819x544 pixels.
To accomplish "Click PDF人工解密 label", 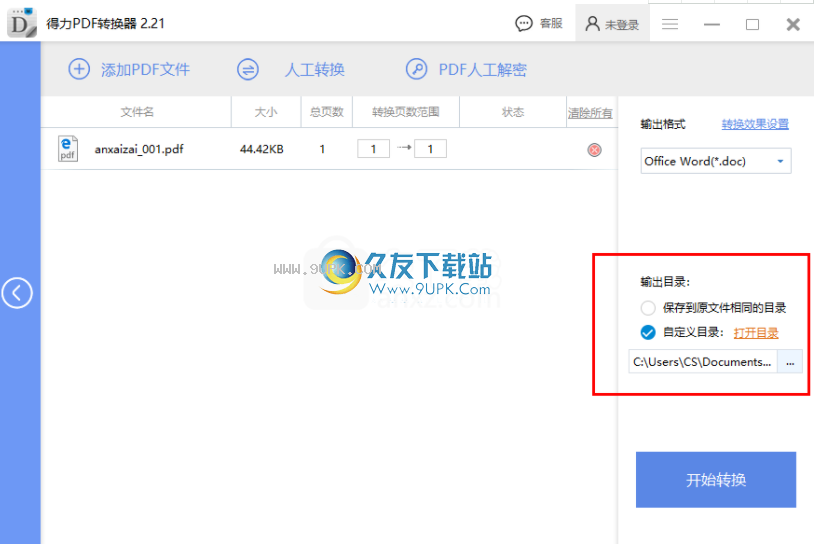I will tap(482, 69).
